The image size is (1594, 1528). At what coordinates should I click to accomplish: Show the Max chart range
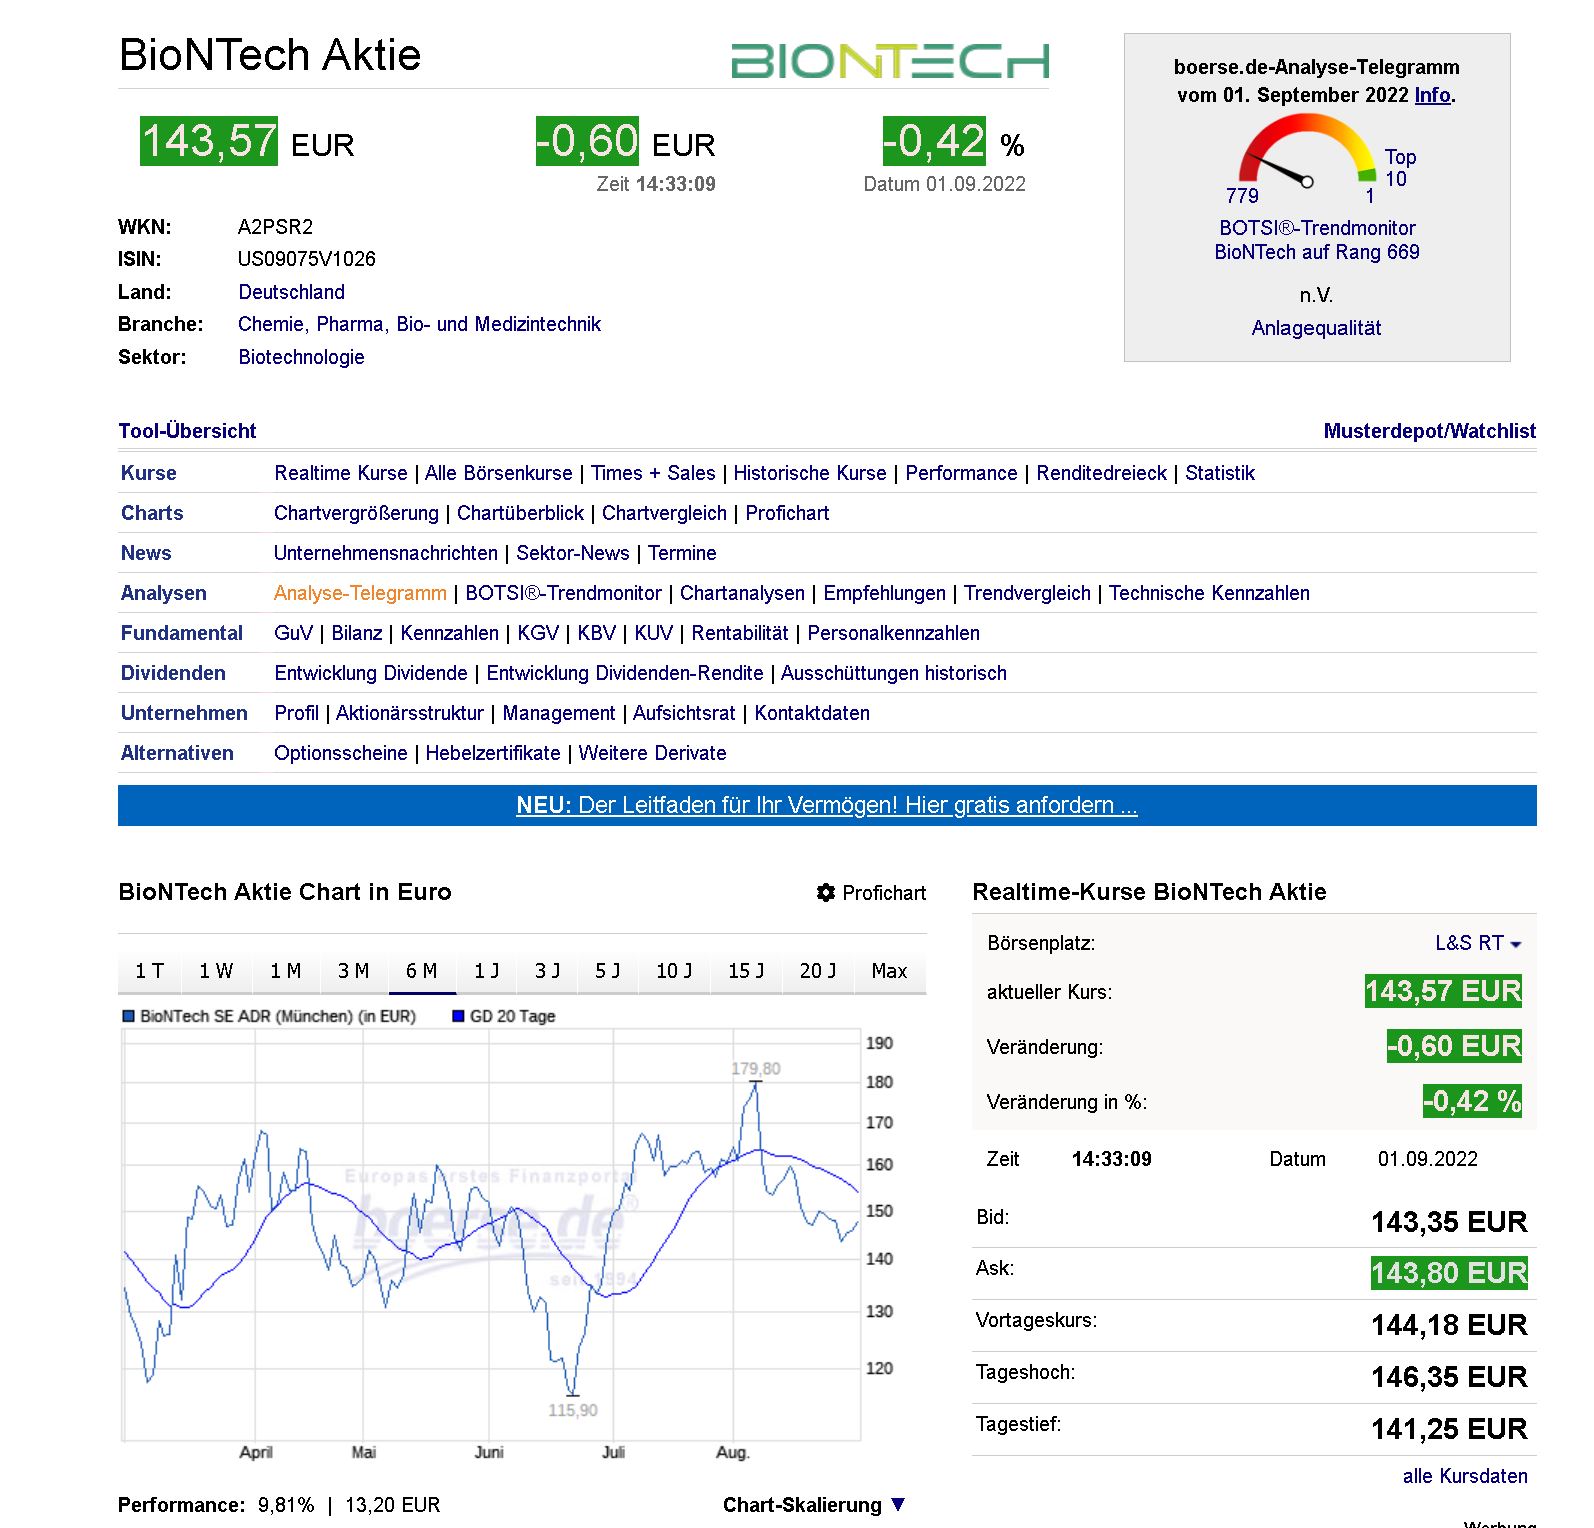(x=890, y=971)
